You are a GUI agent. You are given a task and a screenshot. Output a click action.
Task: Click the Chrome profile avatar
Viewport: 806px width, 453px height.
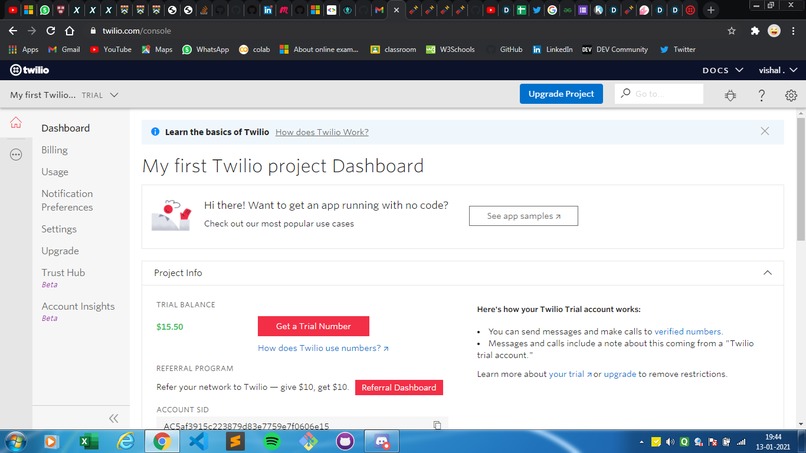[774, 31]
